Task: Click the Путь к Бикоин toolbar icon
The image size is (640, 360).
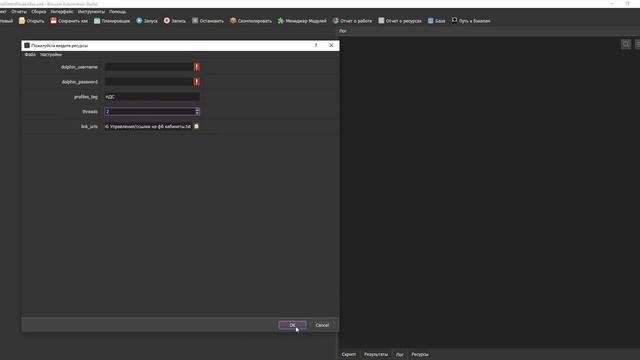Action: point(454,20)
